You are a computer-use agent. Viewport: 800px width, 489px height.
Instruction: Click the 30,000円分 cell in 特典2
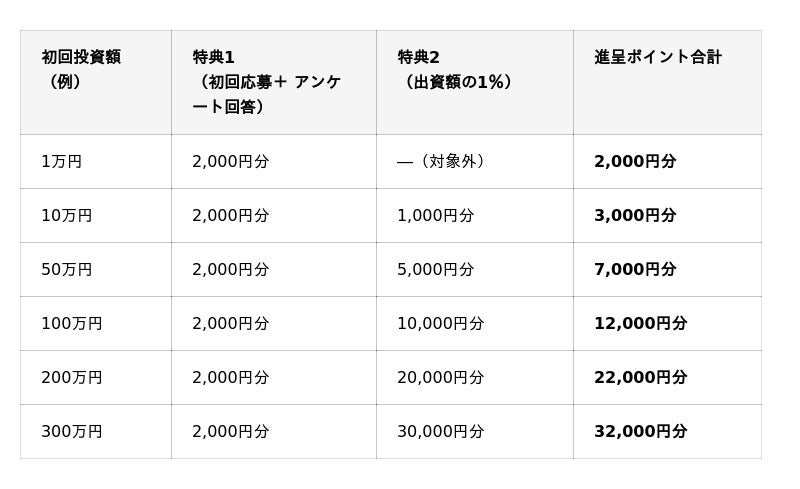[475, 431]
